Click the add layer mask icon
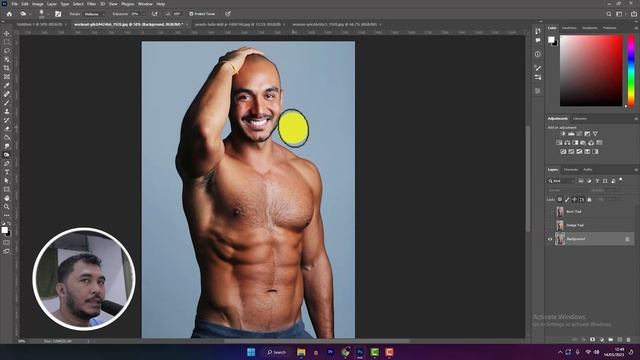The image size is (640, 360). click(592, 339)
